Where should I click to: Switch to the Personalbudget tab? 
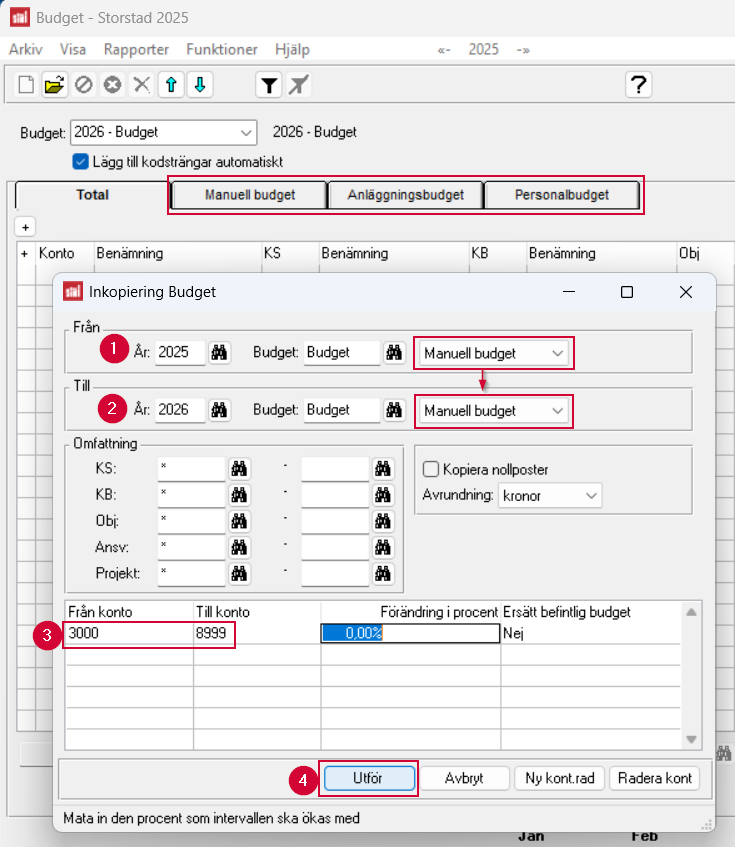(x=561, y=195)
